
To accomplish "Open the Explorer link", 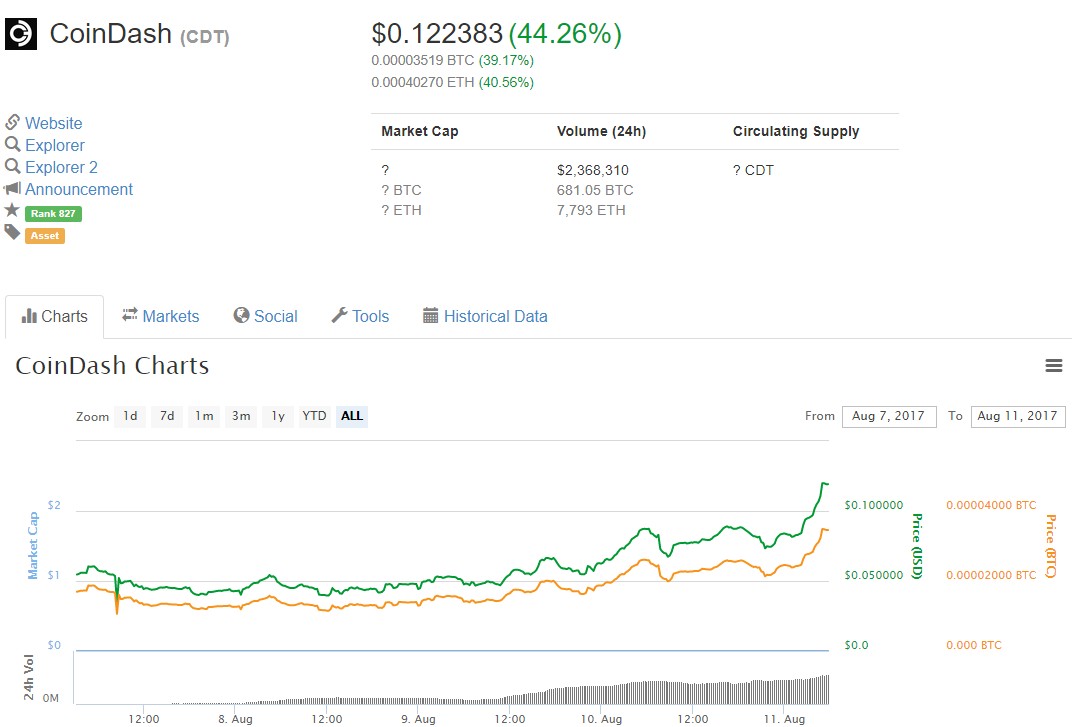I will (x=55, y=145).
